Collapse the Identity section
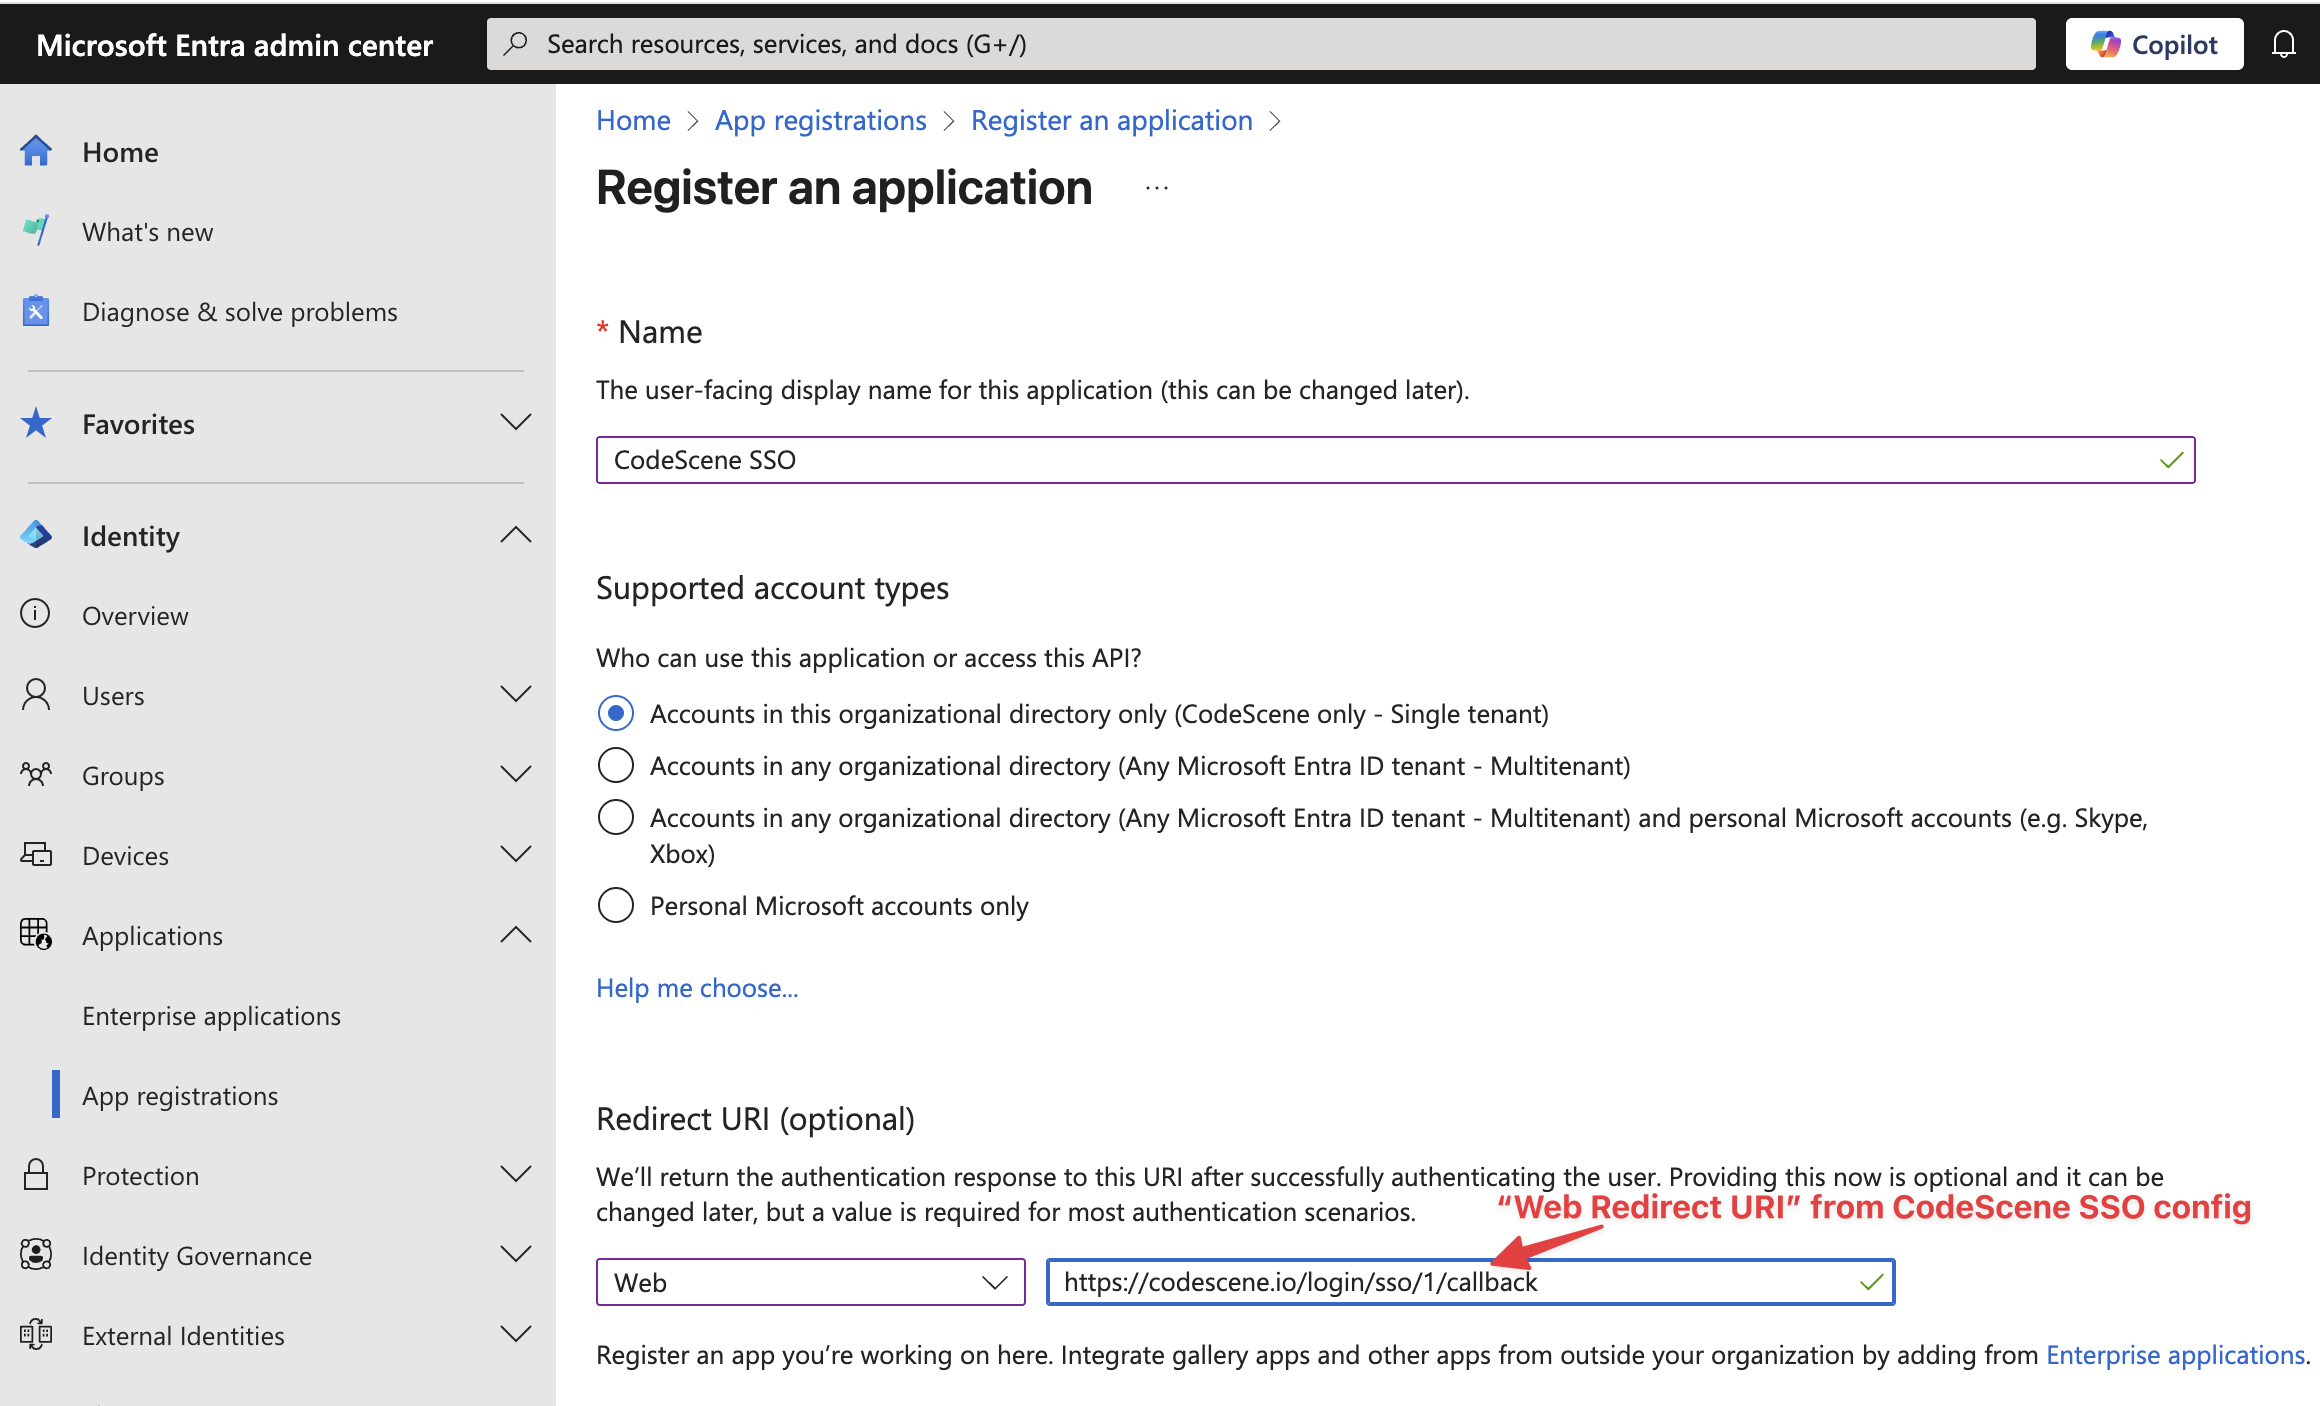This screenshot has width=2320, height=1406. tap(516, 535)
